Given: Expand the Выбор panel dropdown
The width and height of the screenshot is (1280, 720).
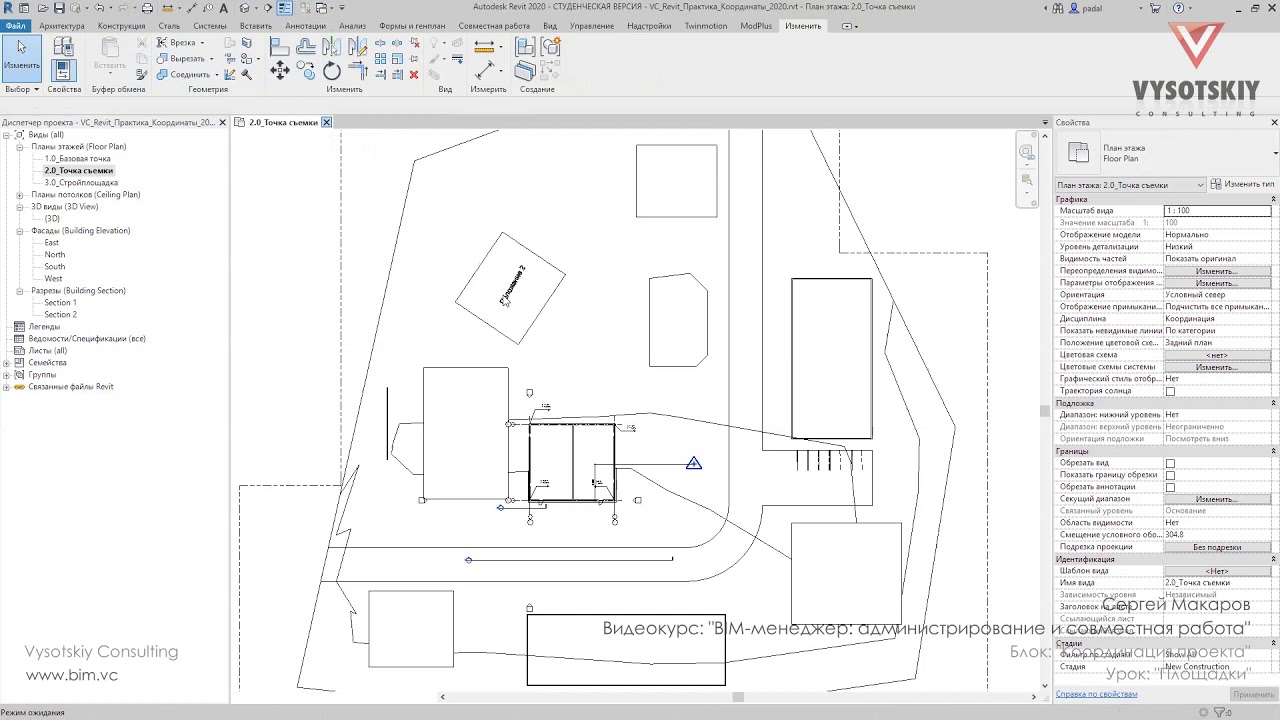Looking at the screenshot, I should click(x=22, y=89).
